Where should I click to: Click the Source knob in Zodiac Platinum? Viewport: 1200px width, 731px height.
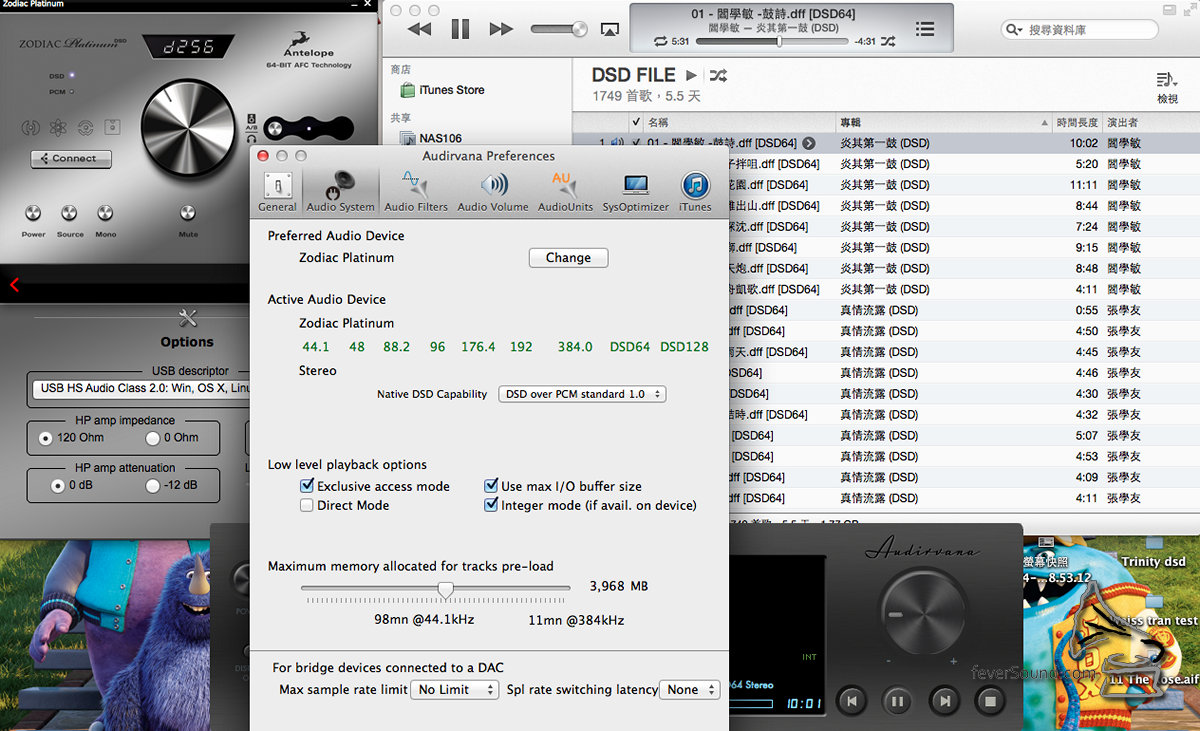tap(69, 213)
